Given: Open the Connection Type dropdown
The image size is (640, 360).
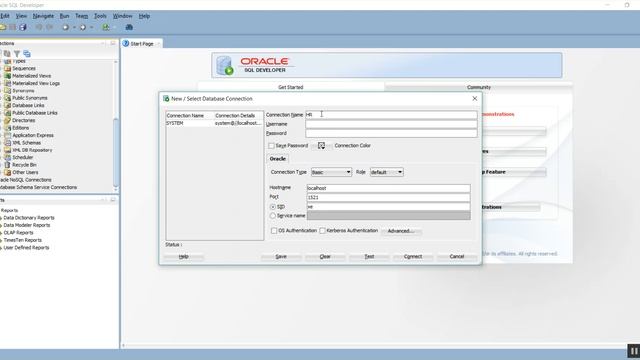Looking at the screenshot, I should point(331,172).
